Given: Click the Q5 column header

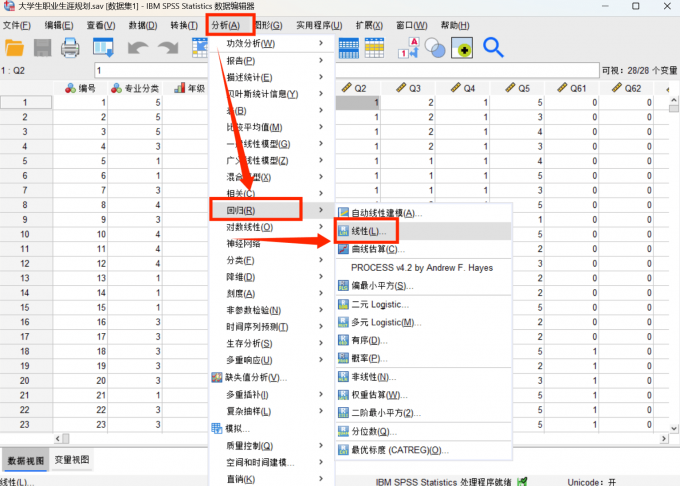Looking at the screenshot, I should (517, 88).
